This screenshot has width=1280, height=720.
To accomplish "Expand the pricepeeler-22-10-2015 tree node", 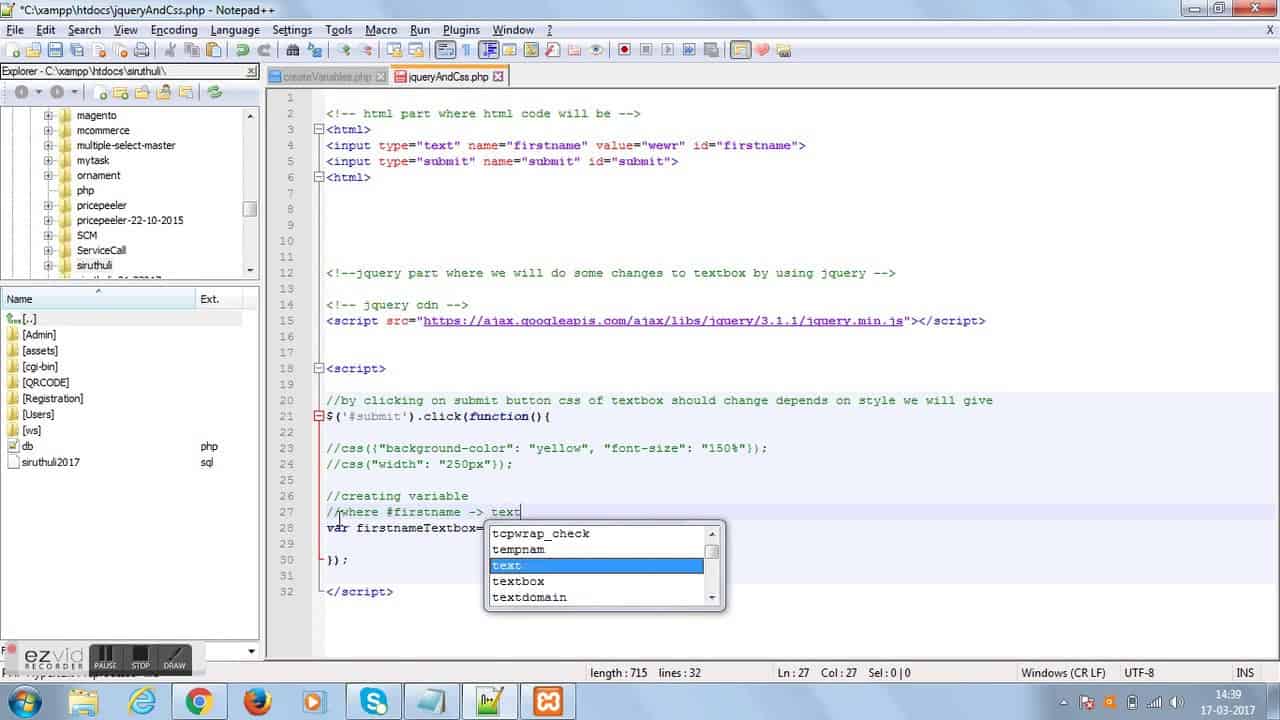I will [x=48, y=221].
